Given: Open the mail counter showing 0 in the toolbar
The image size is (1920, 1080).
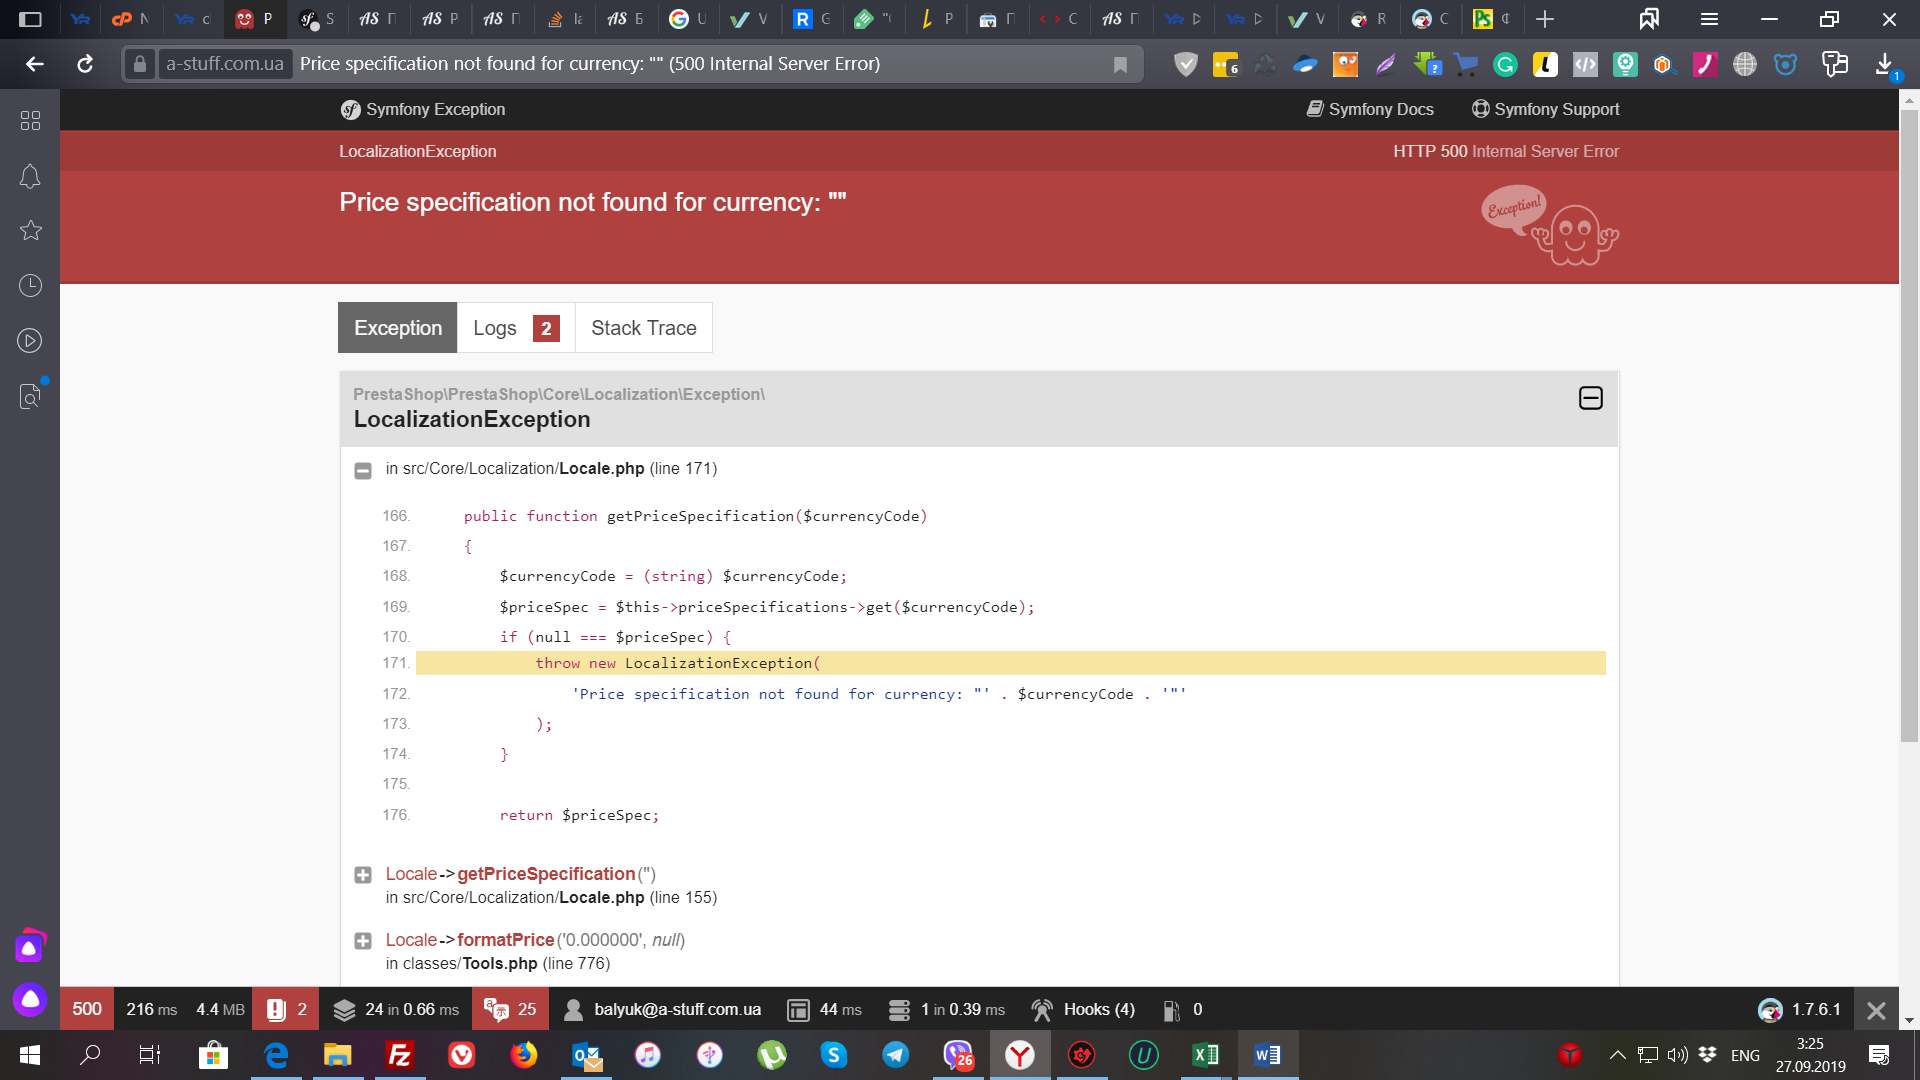Looking at the screenshot, I should [1183, 1009].
